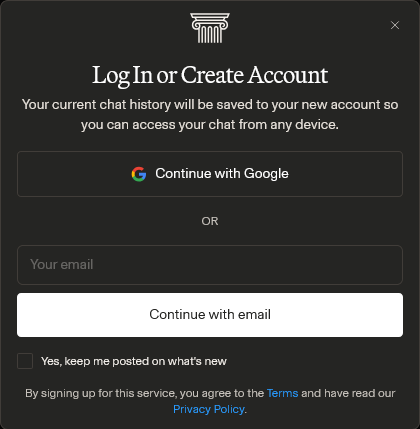The width and height of the screenshot is (420, 429).
Task: Click the 'Log In or Create Account' heading
Action: click(210, 75)
